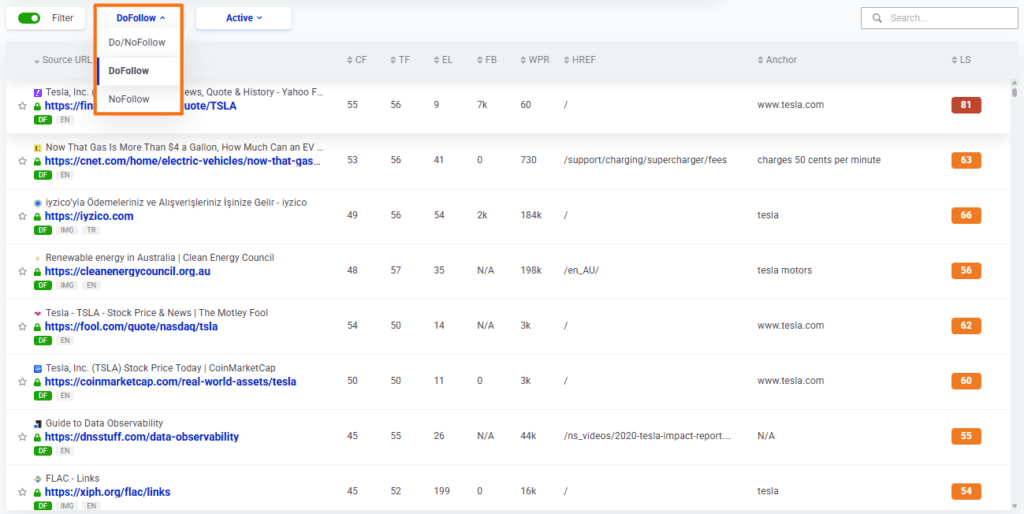Click the LS score 56 badge

point(966,270)
